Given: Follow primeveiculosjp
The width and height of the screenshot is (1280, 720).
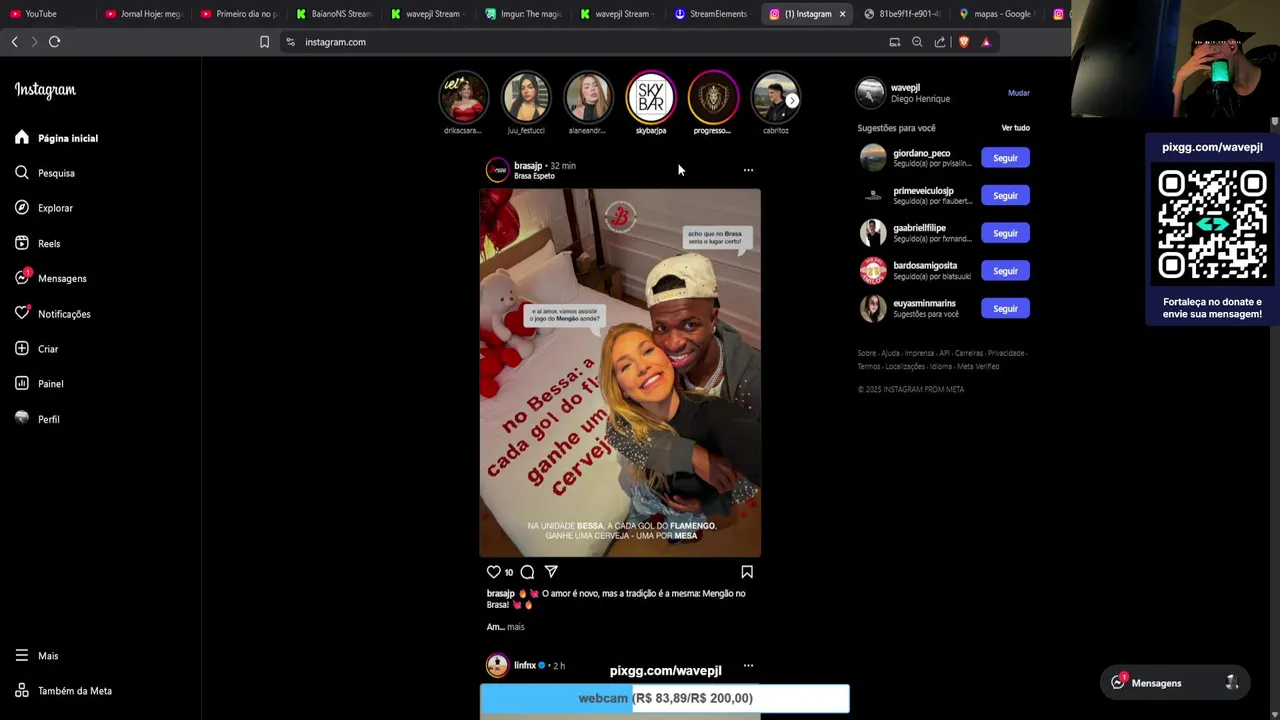Looking at the screenshot, I should (x=1005, y=196).
